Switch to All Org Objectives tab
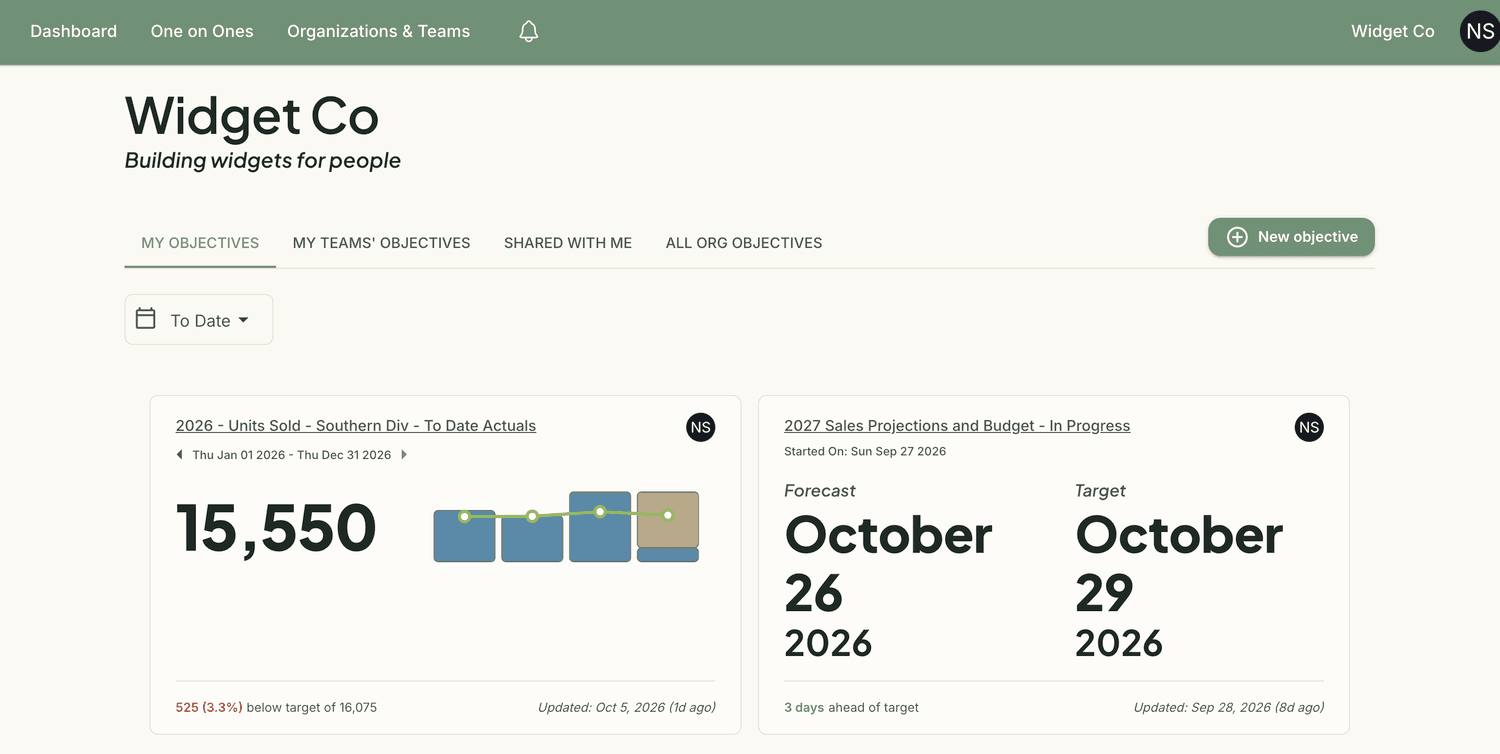Image resolution: width=1500 pixels, height=754 pixels. coord(744,243)
